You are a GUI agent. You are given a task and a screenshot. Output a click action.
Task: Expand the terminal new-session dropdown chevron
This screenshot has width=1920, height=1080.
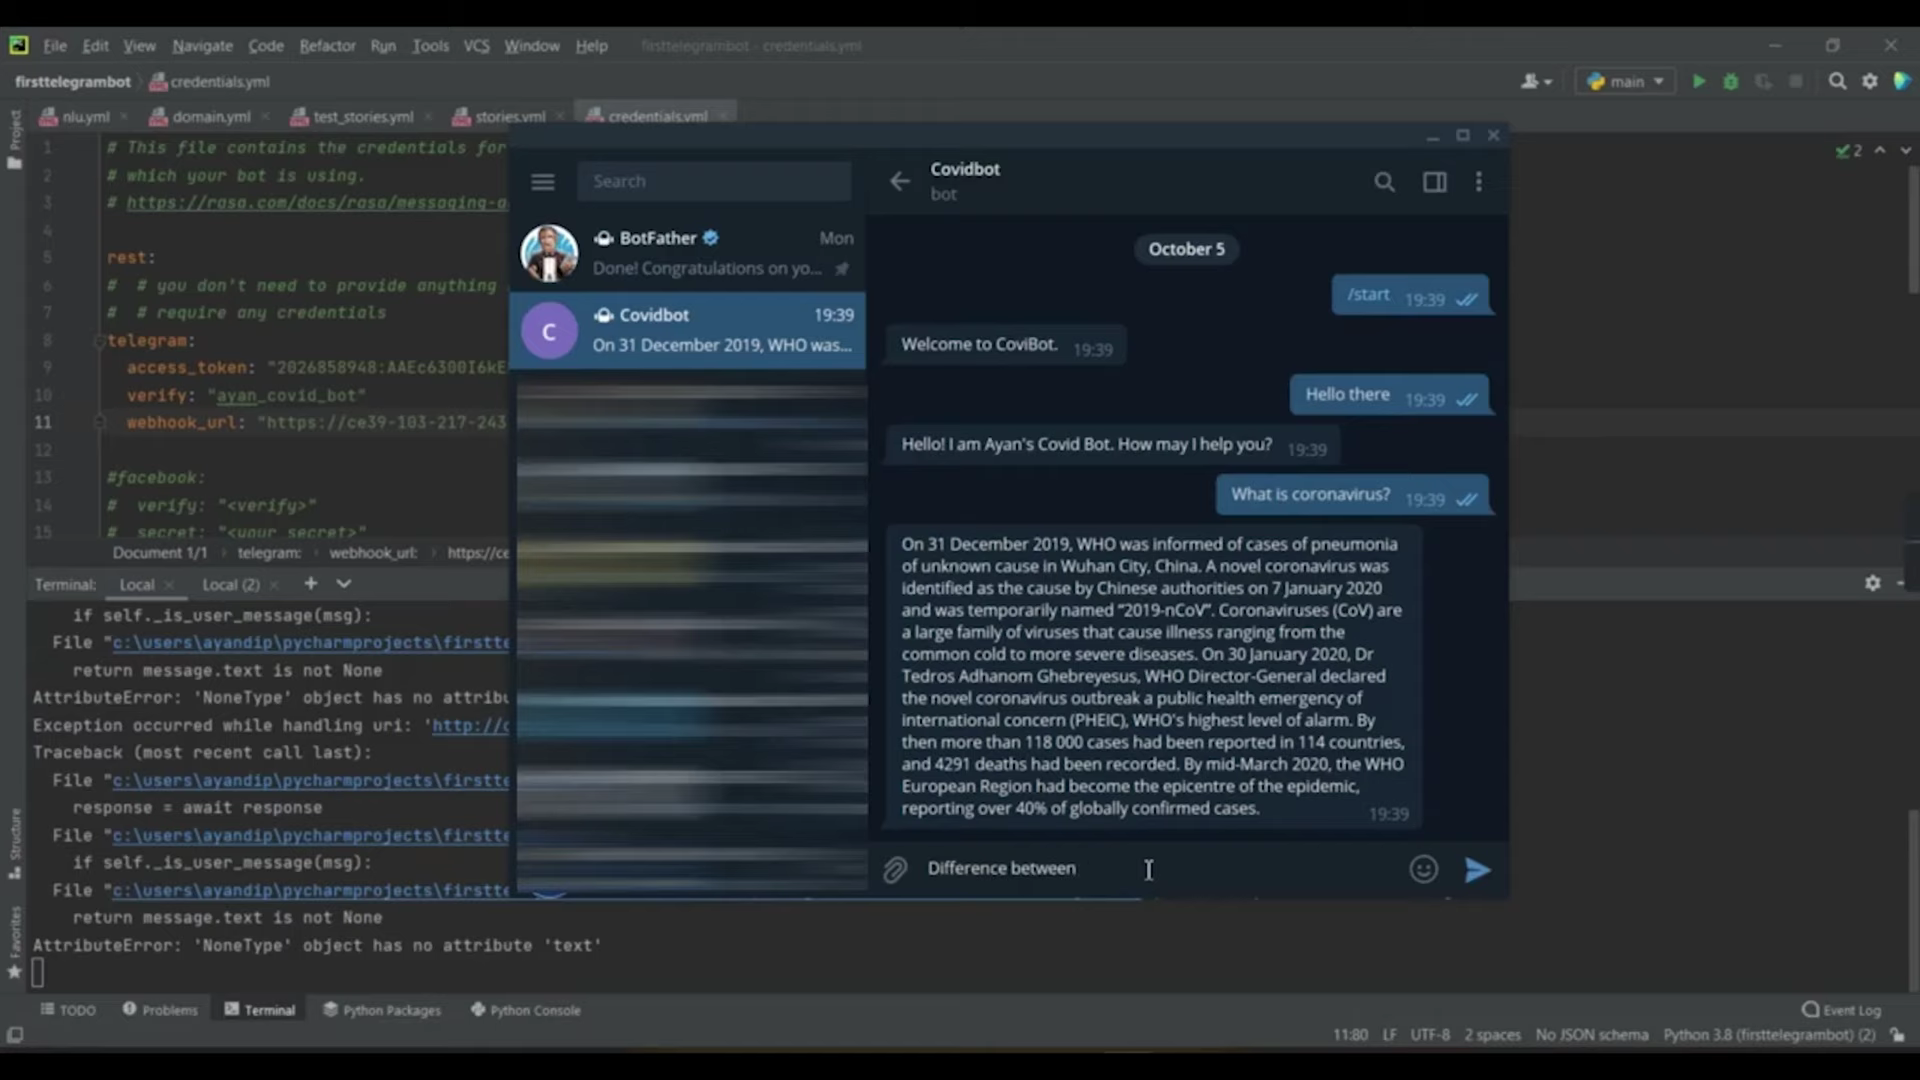(x=344, y=584)
